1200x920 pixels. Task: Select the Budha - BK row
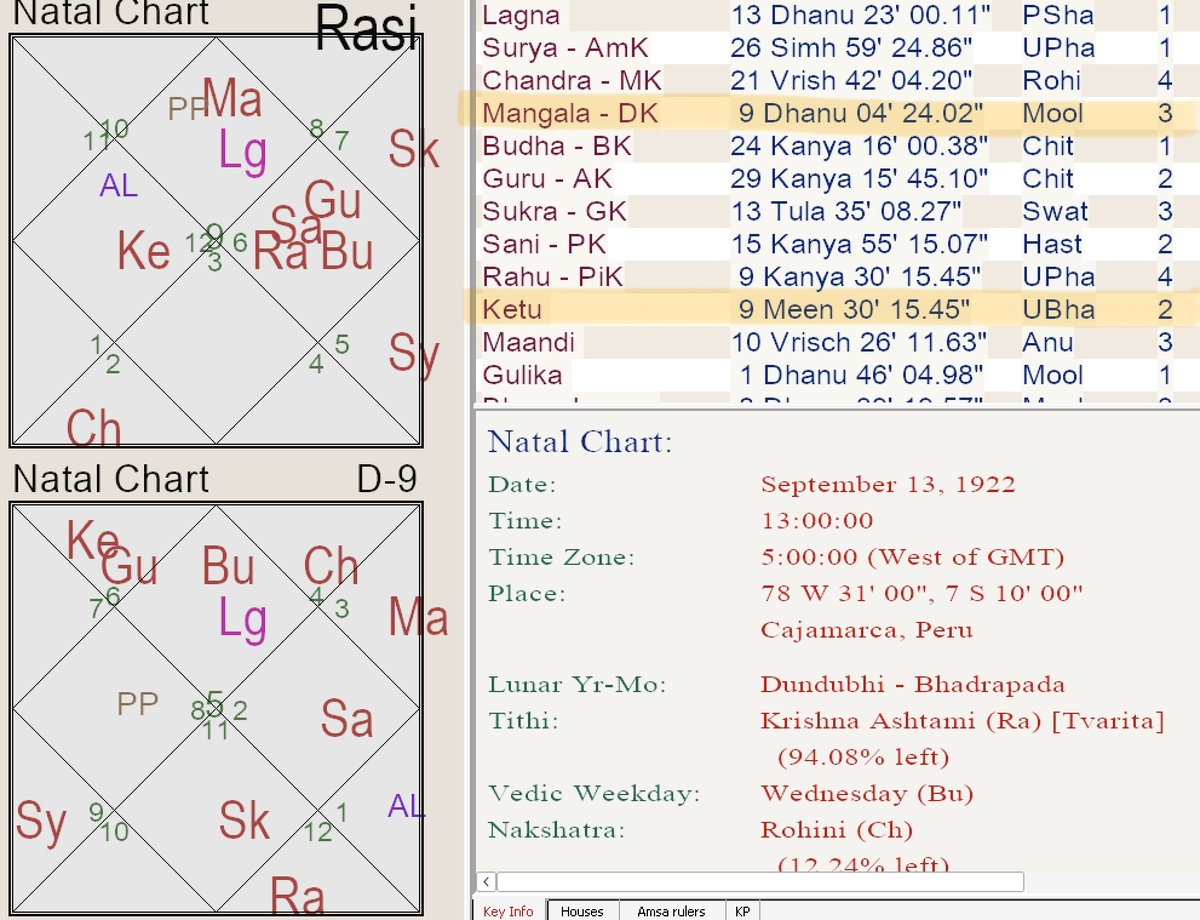click(x=835, y=146)
